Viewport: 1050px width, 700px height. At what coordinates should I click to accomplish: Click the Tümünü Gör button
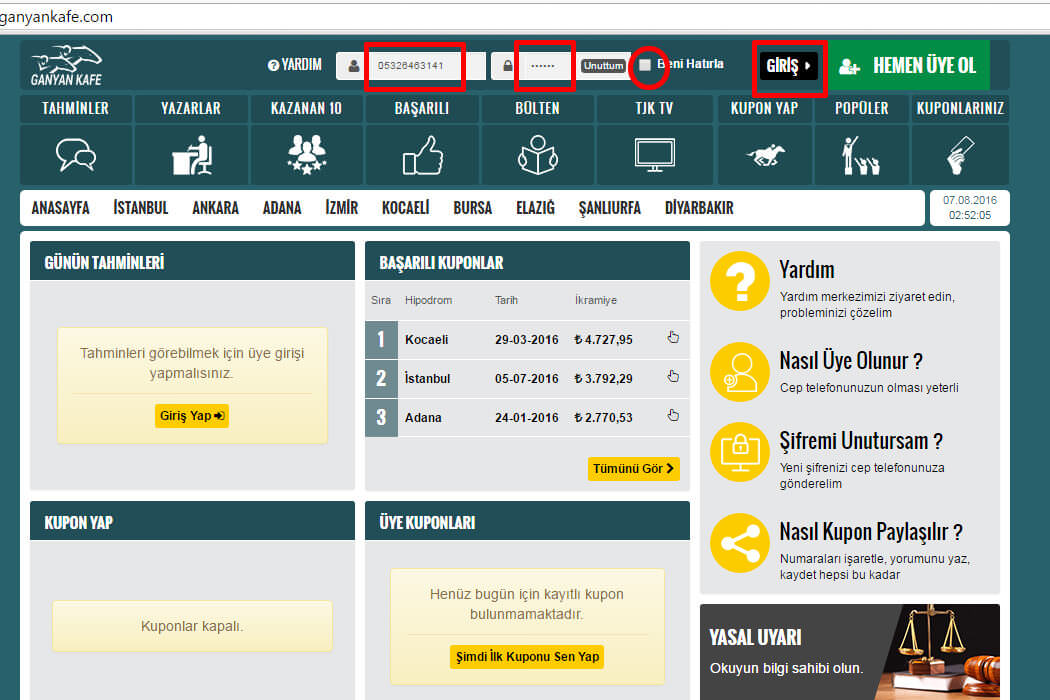pos(633,469)
